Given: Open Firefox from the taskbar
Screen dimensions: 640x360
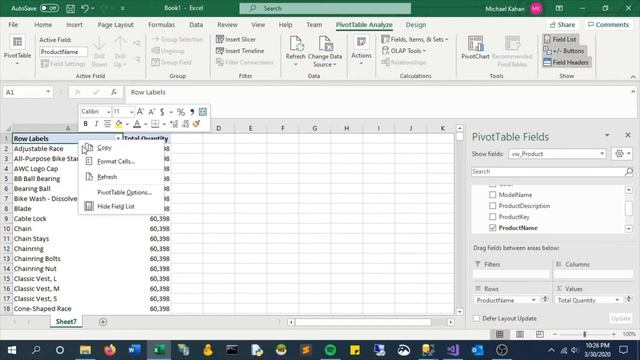Looking at the screenshot, I should coord(110,350).
